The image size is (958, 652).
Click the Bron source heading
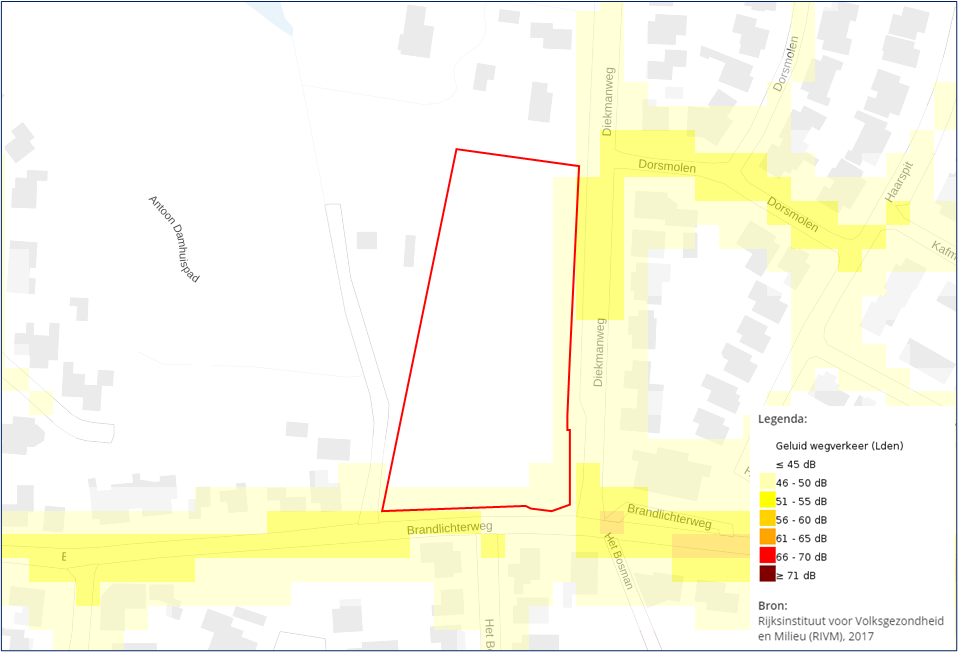(x=773, y=606)
